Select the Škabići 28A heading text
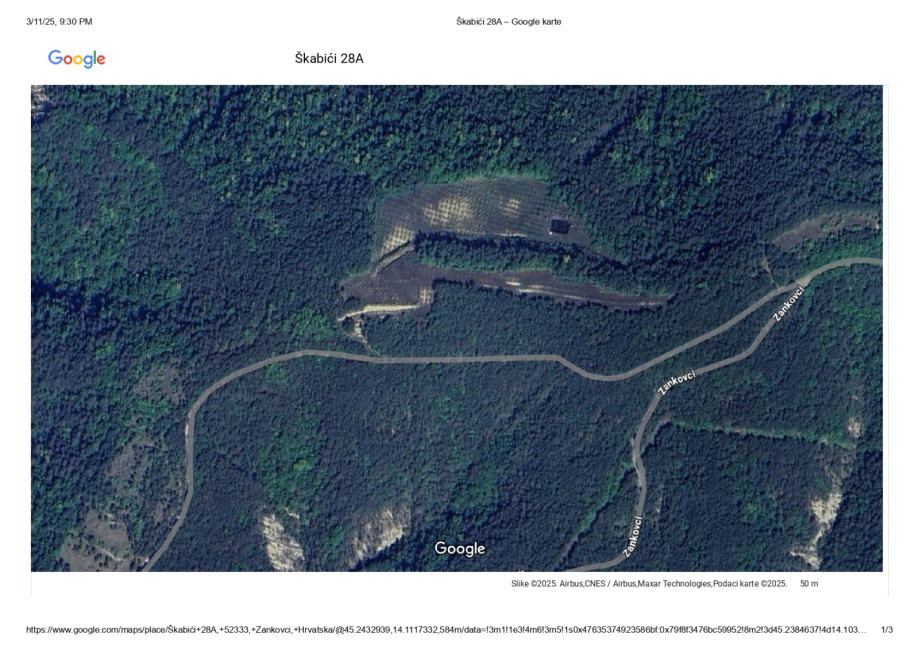 coord(329,59)
